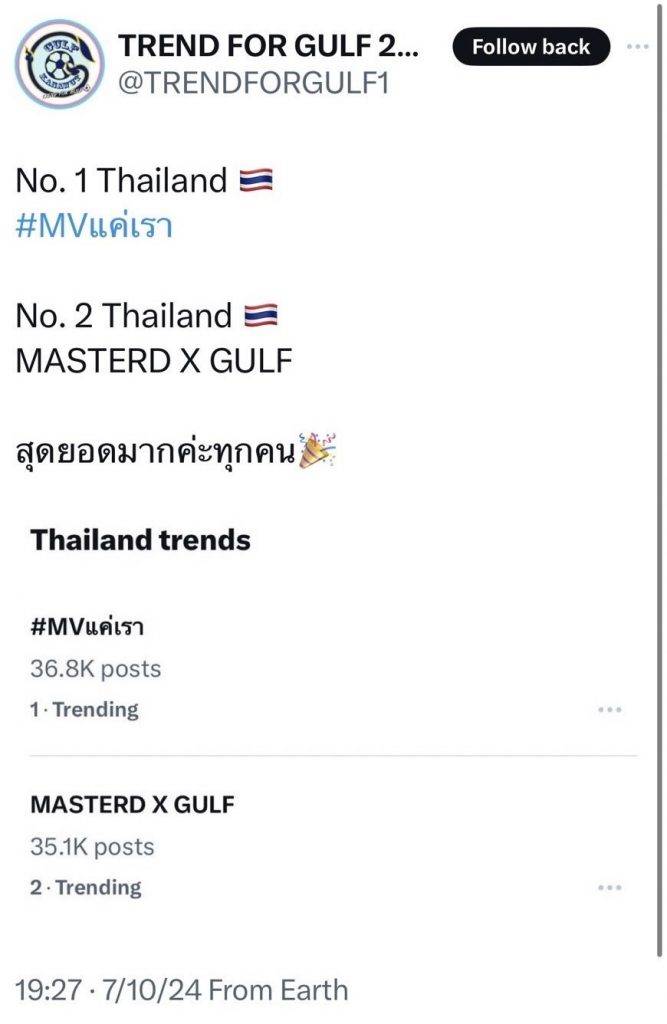The image size is (667, 1024).
Task: Click the Follow back button
Action: point(531,46)
